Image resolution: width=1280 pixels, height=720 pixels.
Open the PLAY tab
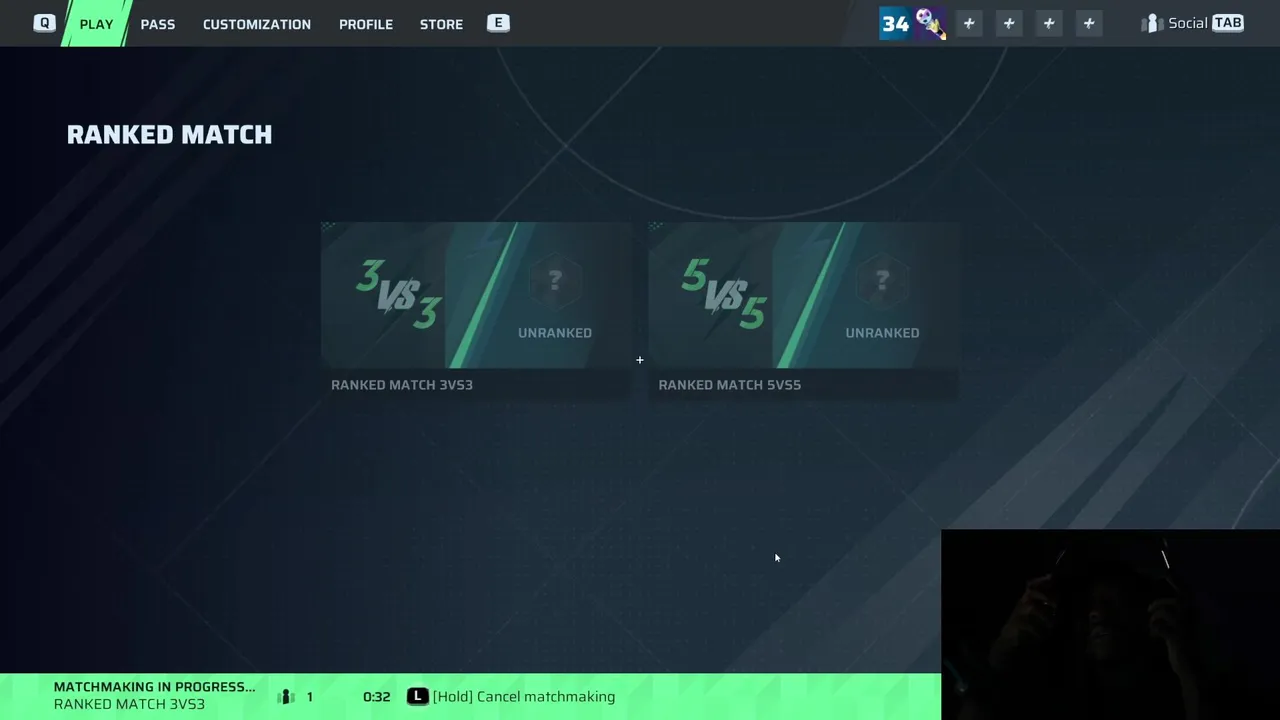click(96, 24)
